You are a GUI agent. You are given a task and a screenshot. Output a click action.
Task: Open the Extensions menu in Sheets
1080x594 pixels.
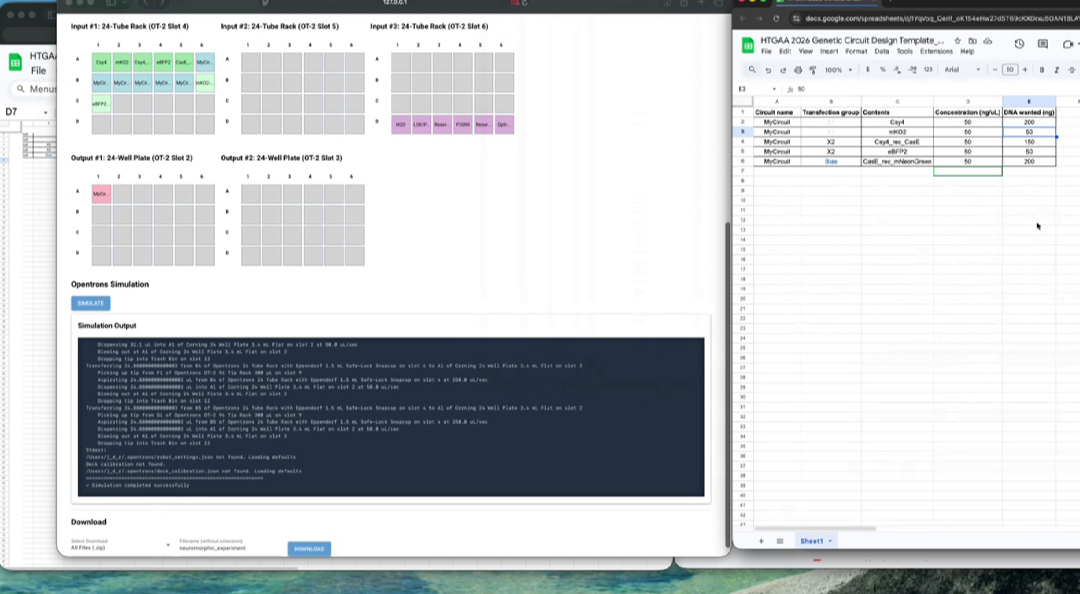click(936, 52)
